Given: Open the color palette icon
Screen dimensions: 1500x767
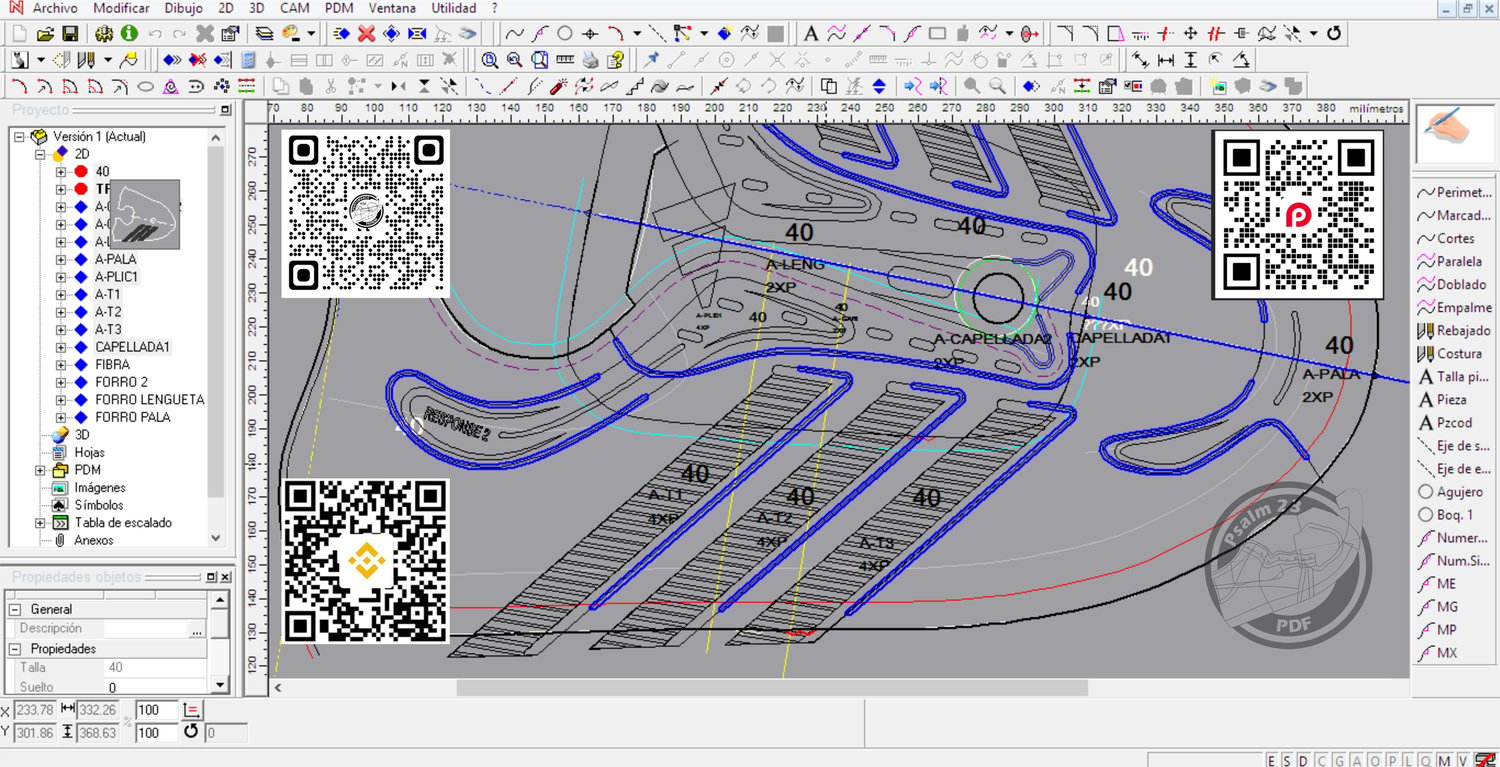Looking at the screenshot, I should [290, 34].
